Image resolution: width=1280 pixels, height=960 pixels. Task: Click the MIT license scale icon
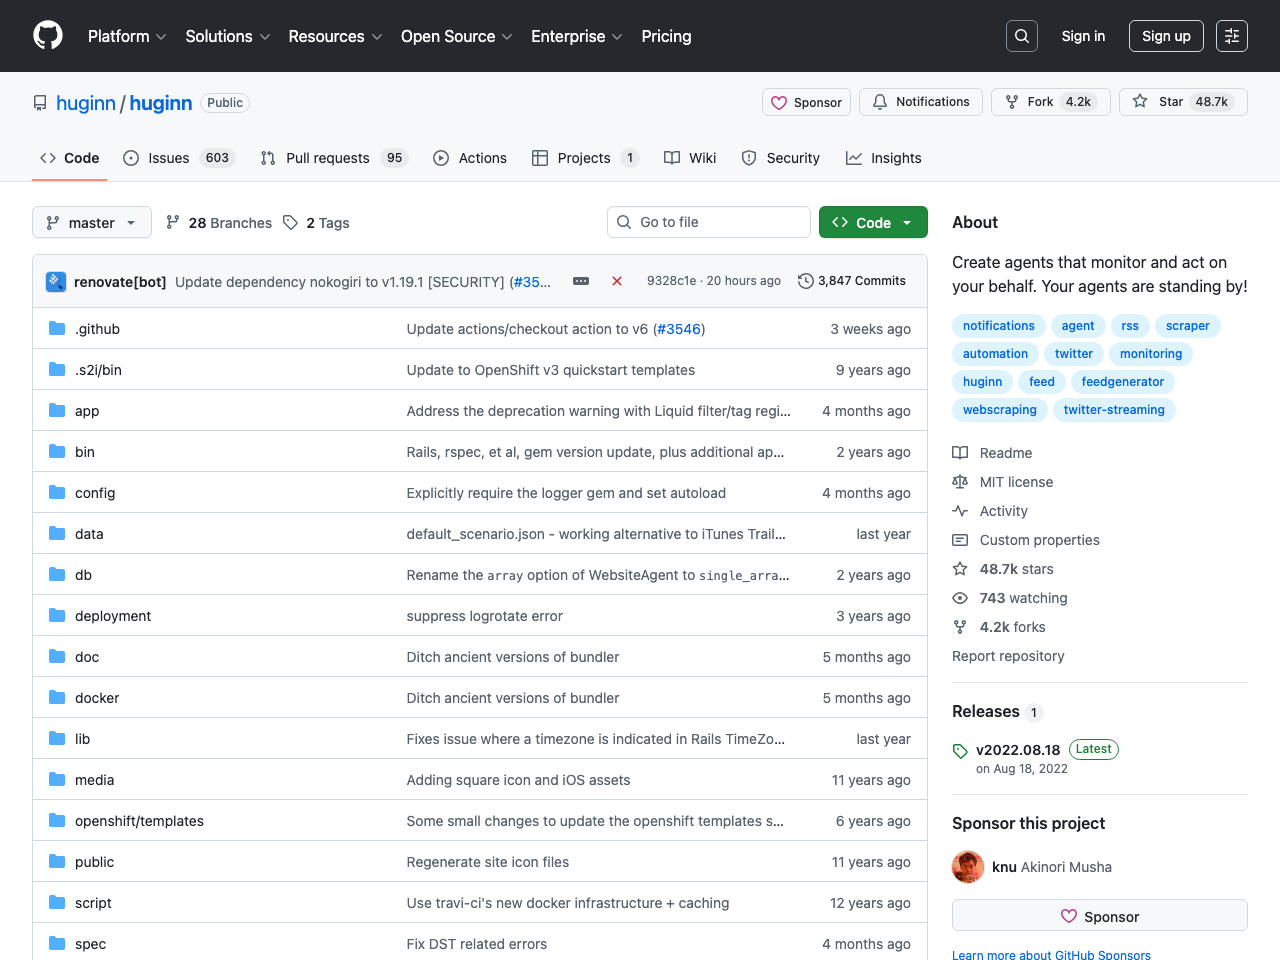(x=960, y=482)
